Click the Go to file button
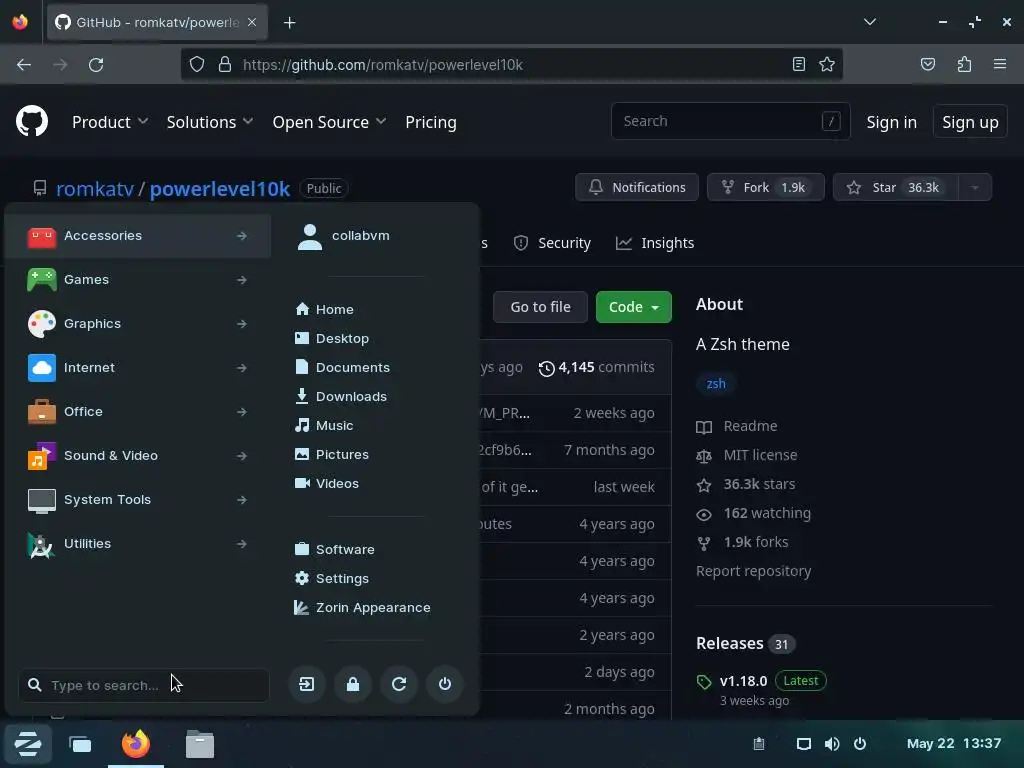 (540, 307)
